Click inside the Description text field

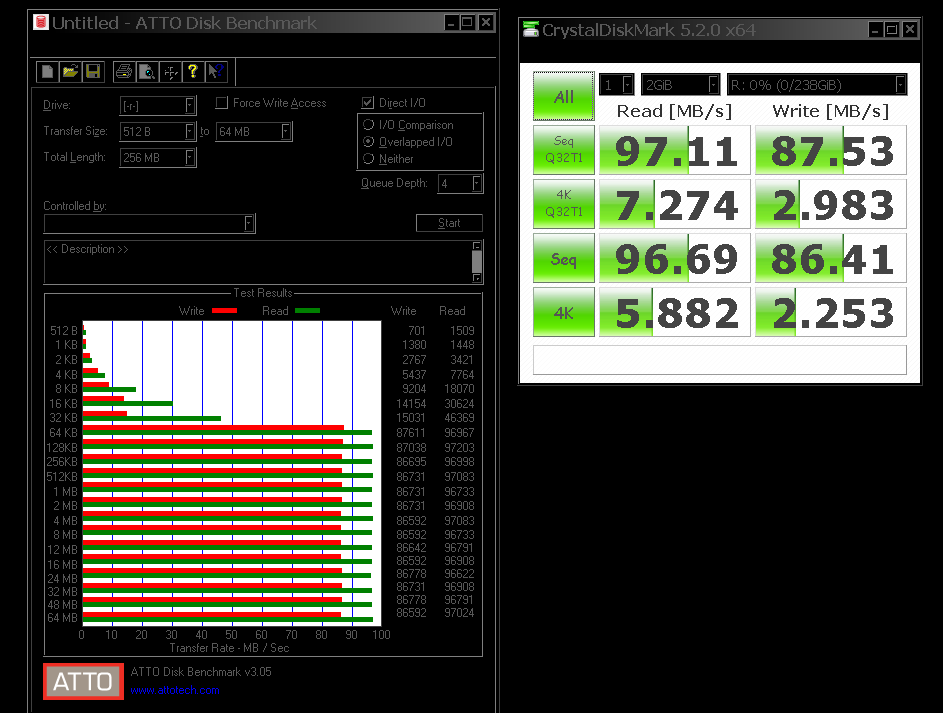pyautogui.click(x=255, y=262)
